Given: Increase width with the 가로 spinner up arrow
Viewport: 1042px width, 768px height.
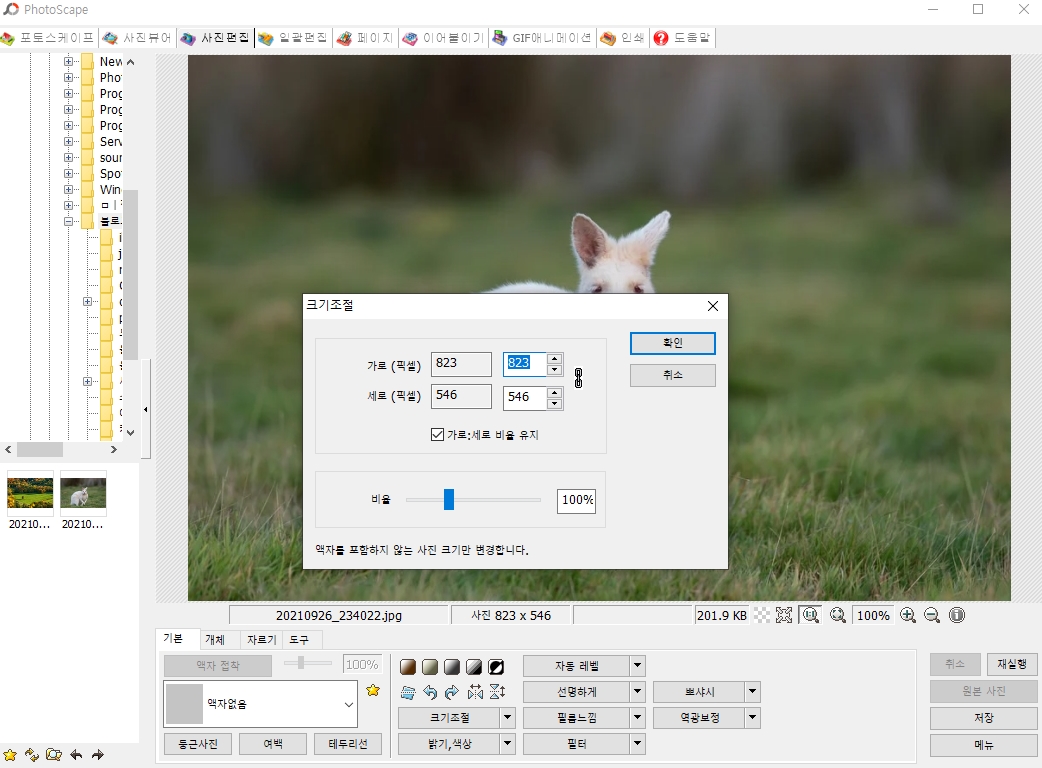Looking at the screenshot, I should pyautogui.click(x=555, y=358).
